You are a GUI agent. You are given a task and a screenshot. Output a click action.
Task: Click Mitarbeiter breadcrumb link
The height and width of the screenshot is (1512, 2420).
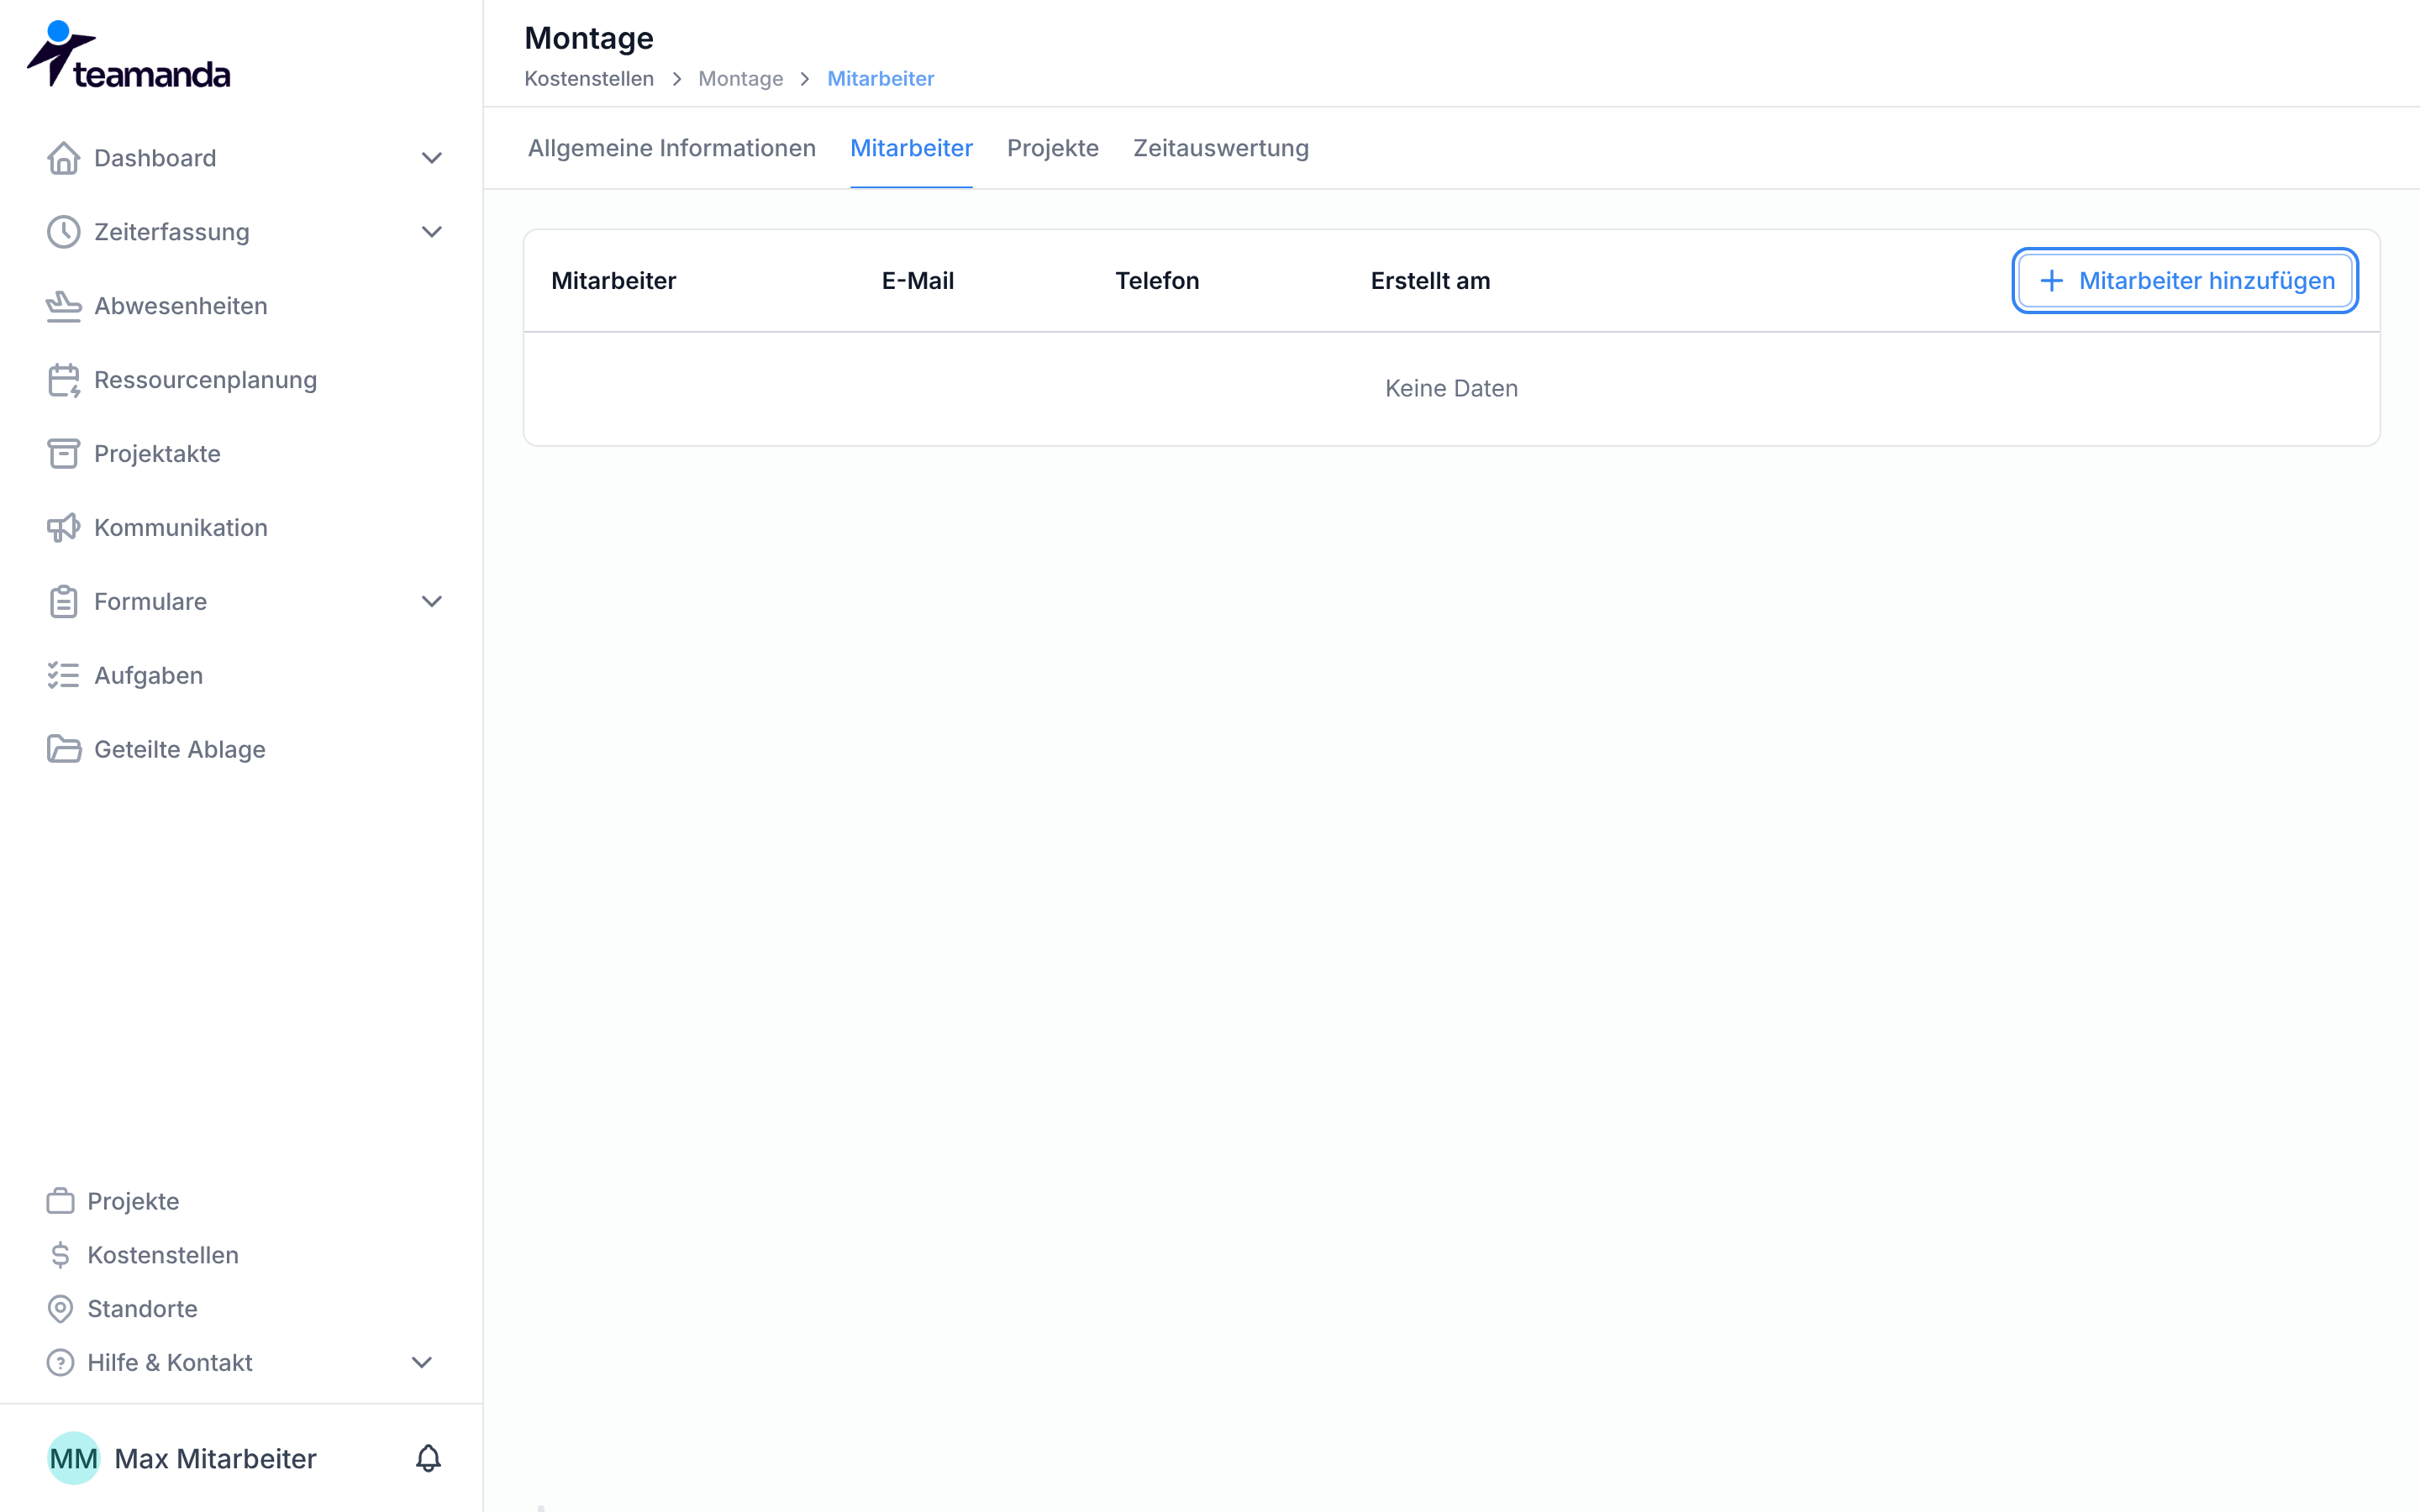[x=881, y=79]
